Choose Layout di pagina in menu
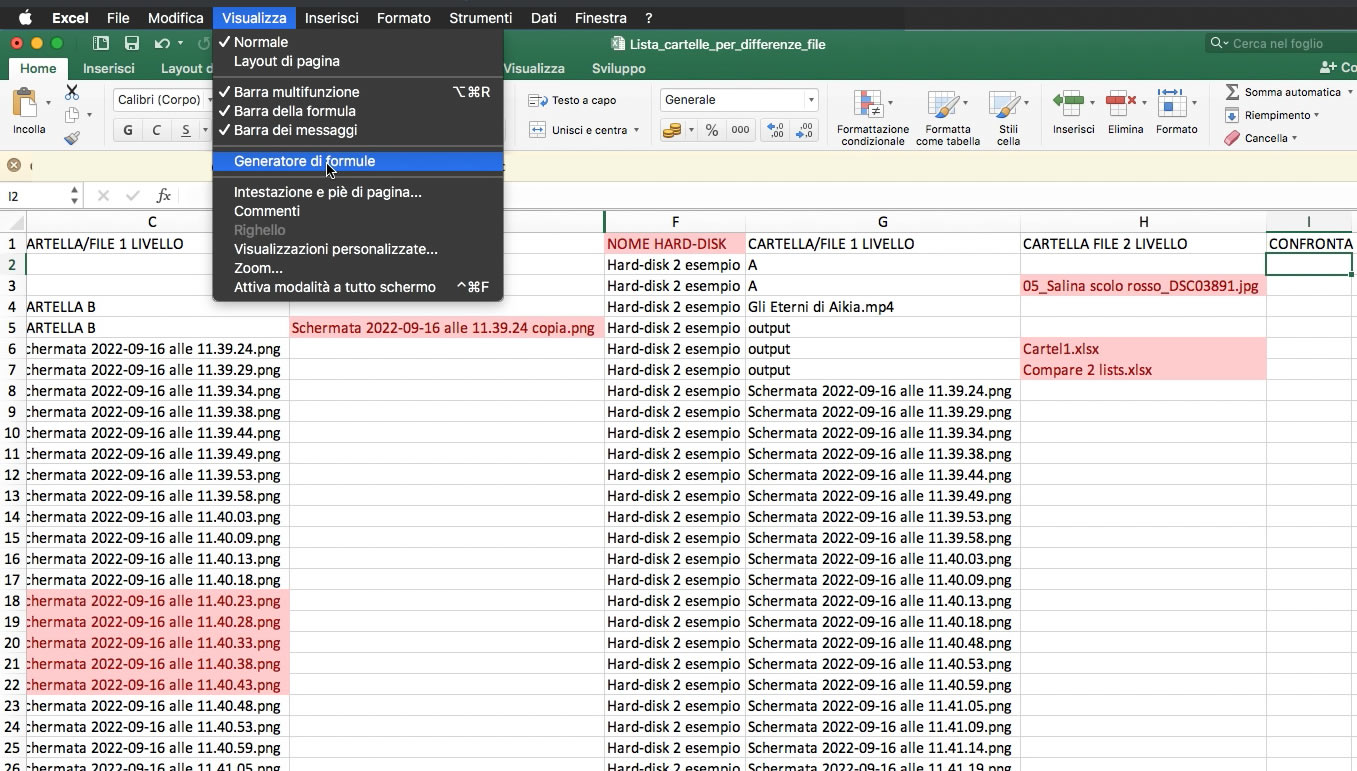The image size is (1357, 771). tap(358, 61)
